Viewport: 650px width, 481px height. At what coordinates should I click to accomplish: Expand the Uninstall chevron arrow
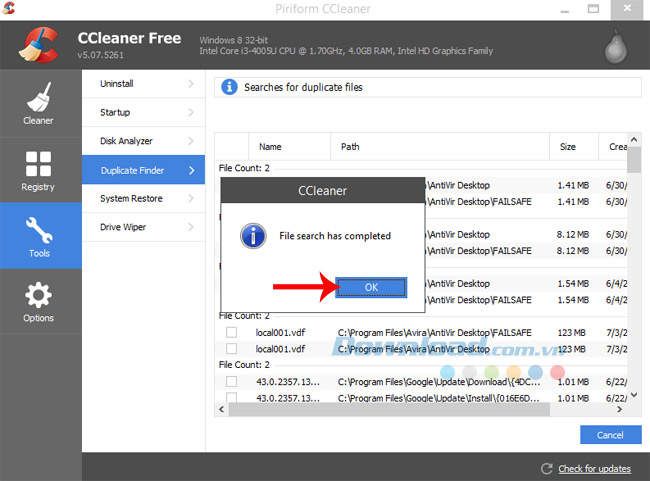(191, 83)
